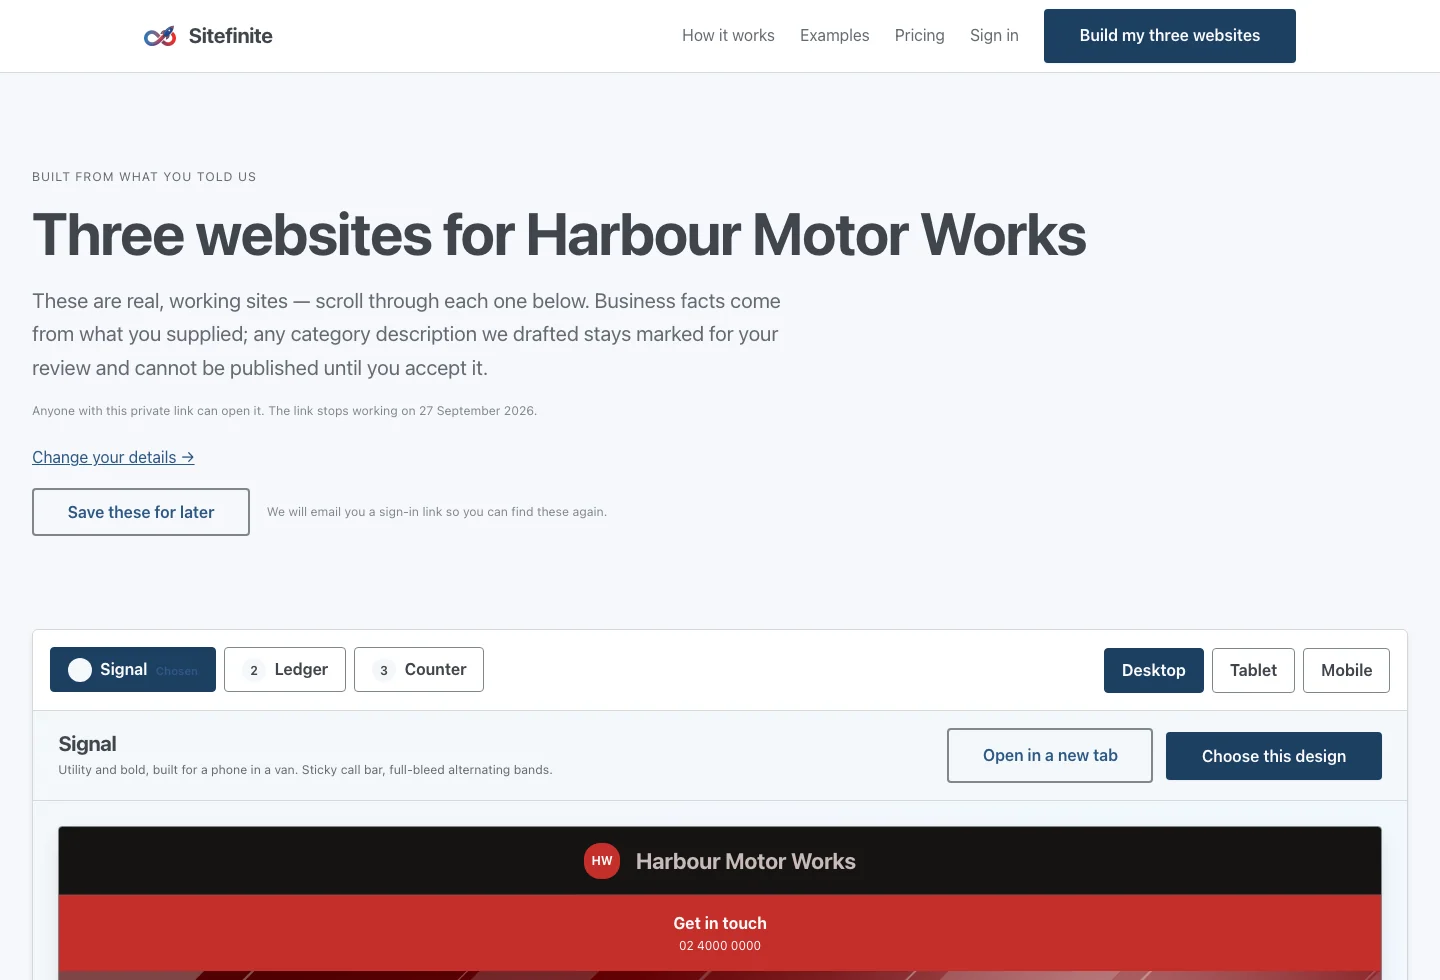
Task: Click the sign-in link email note
Action: [437, 512]
